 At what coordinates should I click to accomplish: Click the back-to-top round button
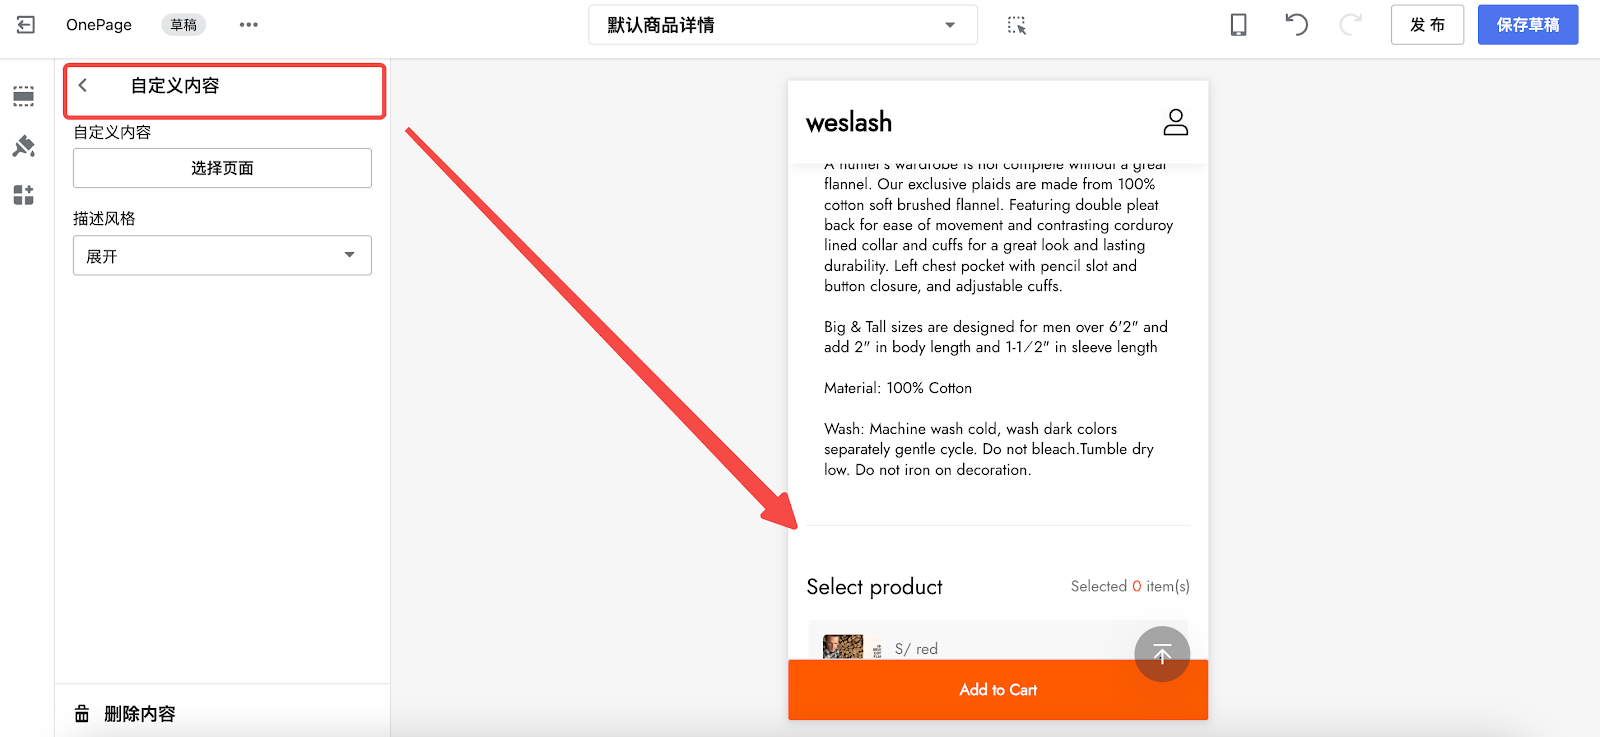[1162, 654]
